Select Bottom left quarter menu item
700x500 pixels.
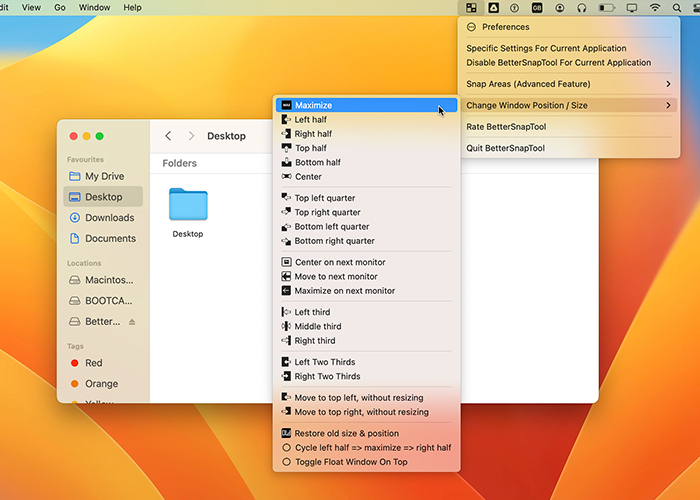tap(366, 227)
